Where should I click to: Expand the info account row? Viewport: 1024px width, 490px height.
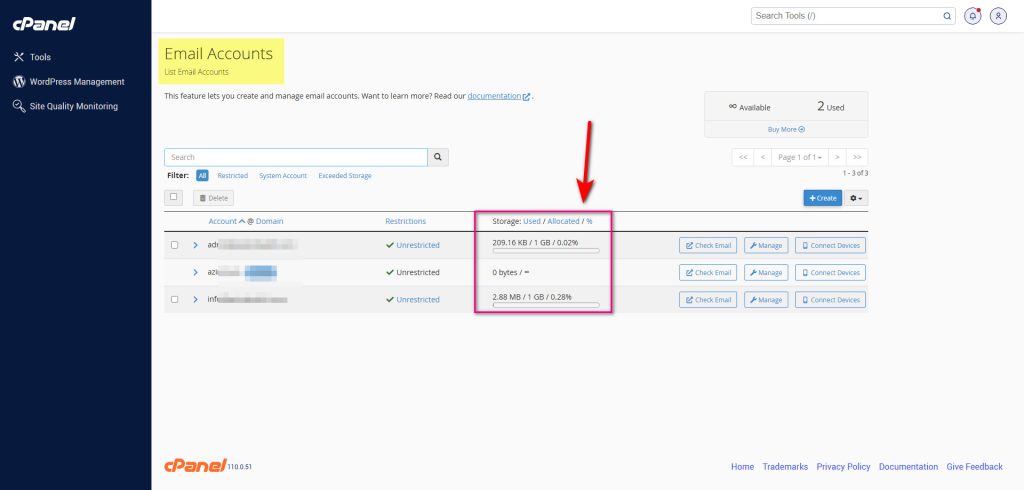(195, 299)
